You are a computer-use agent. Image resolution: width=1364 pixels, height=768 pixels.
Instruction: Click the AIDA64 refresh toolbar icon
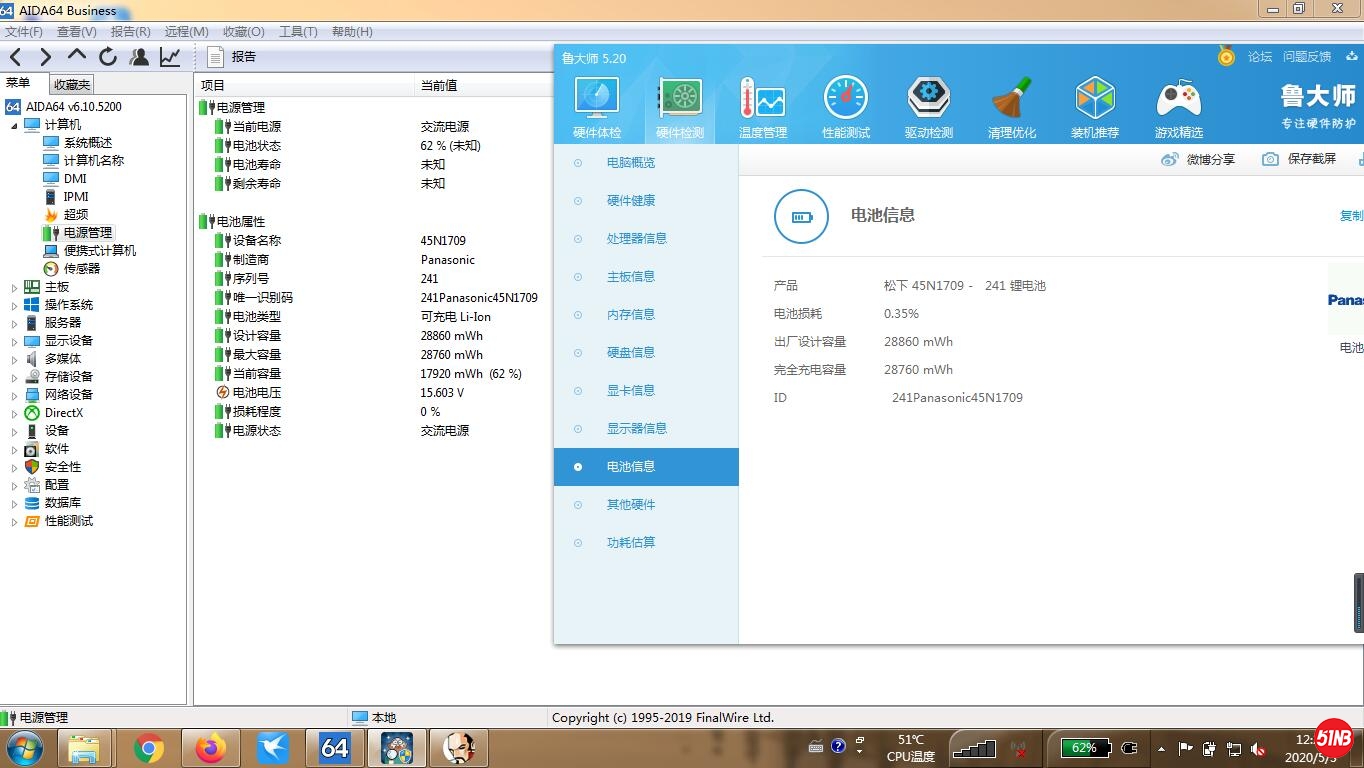pos(108,57)
